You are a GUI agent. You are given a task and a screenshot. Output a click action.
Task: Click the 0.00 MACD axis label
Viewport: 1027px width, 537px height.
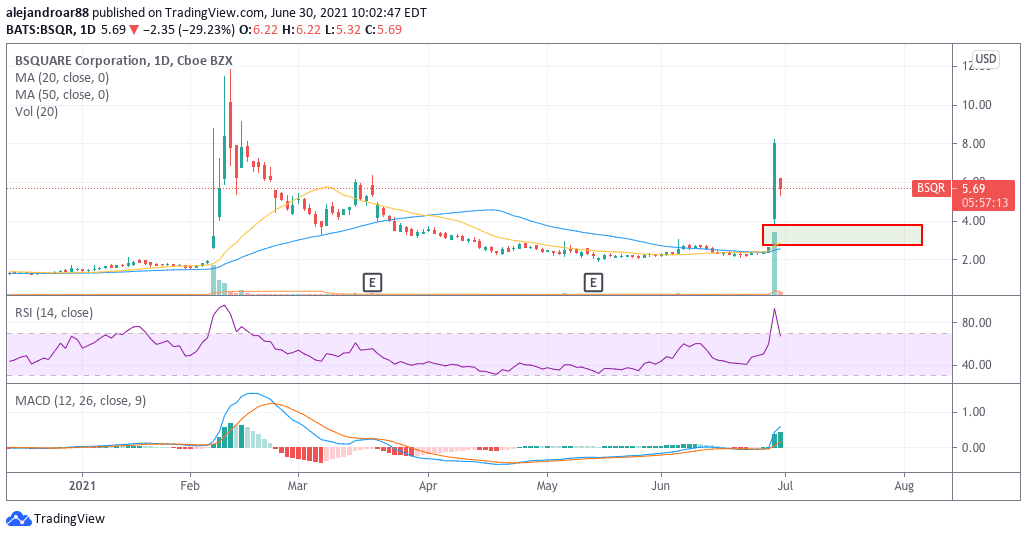[973, 448]
